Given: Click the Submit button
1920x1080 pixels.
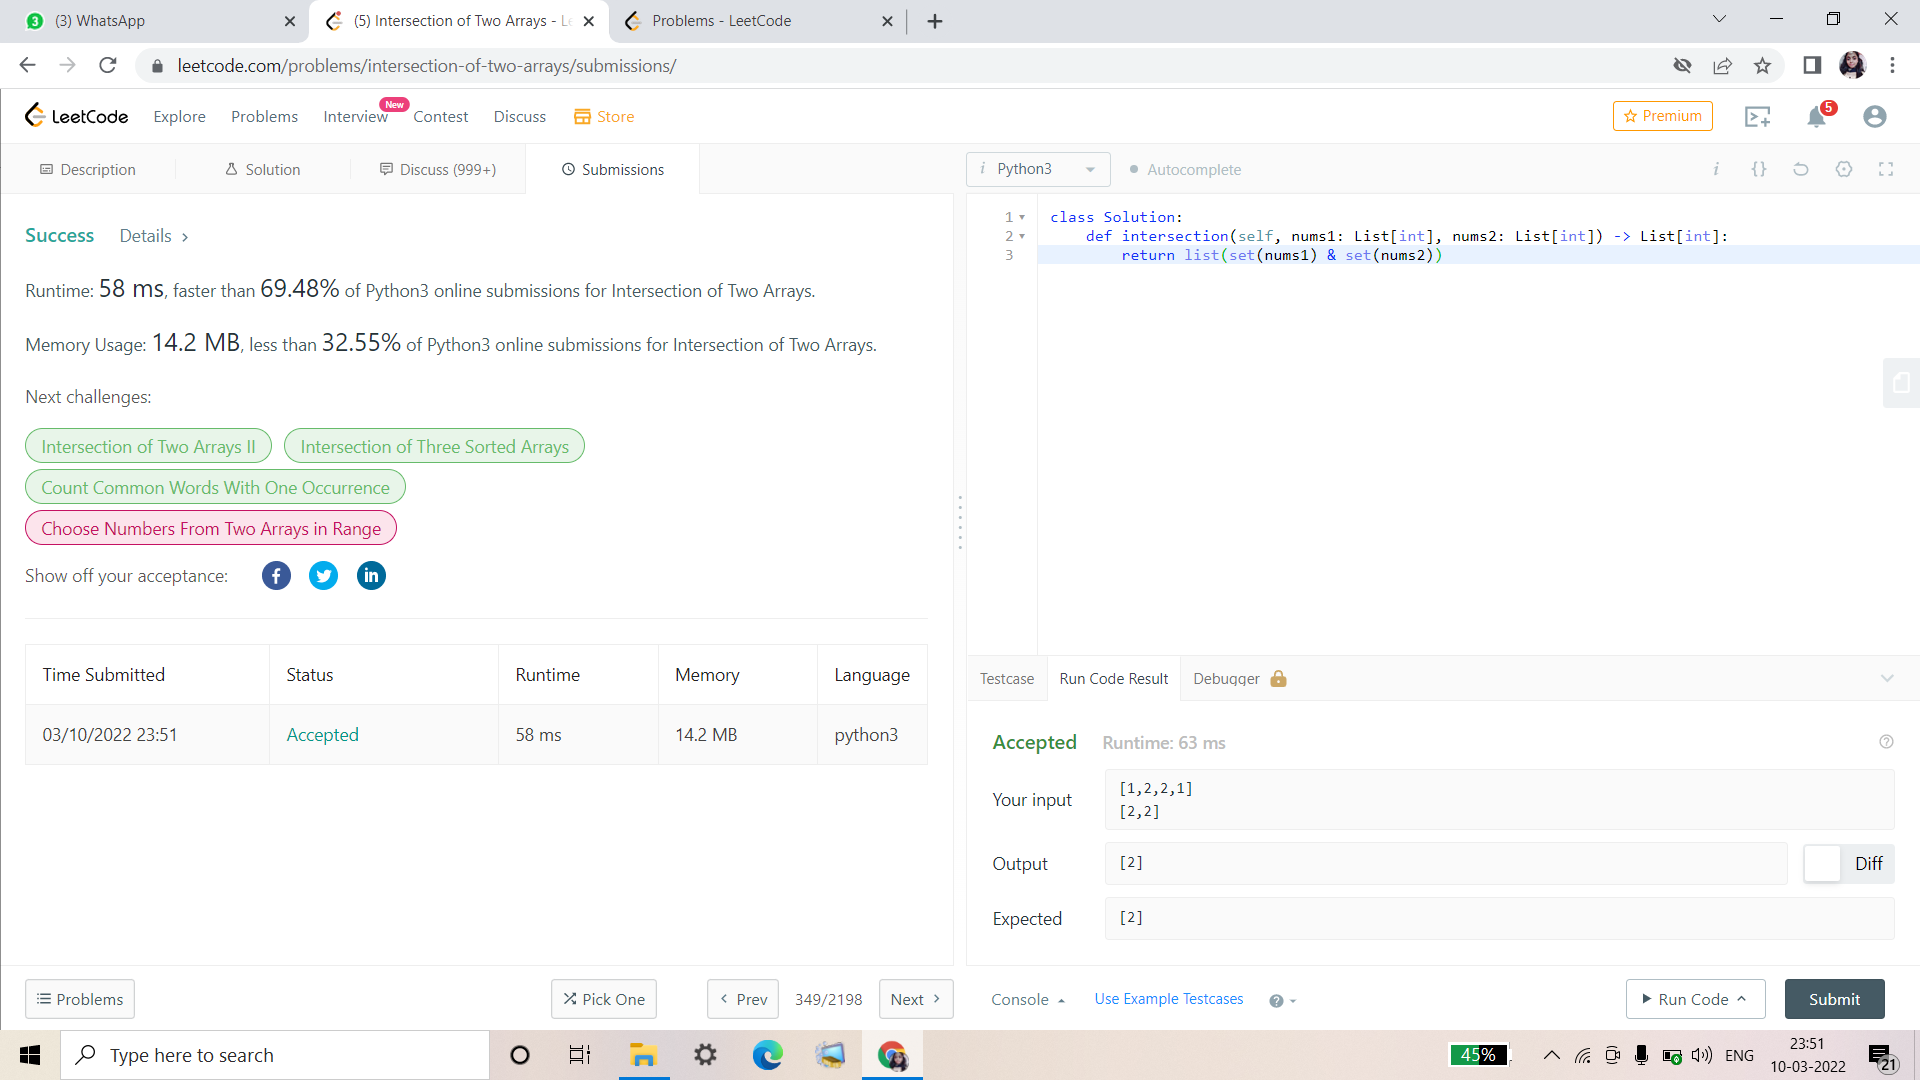Looking at the screenshot, I should point(1834,999).
